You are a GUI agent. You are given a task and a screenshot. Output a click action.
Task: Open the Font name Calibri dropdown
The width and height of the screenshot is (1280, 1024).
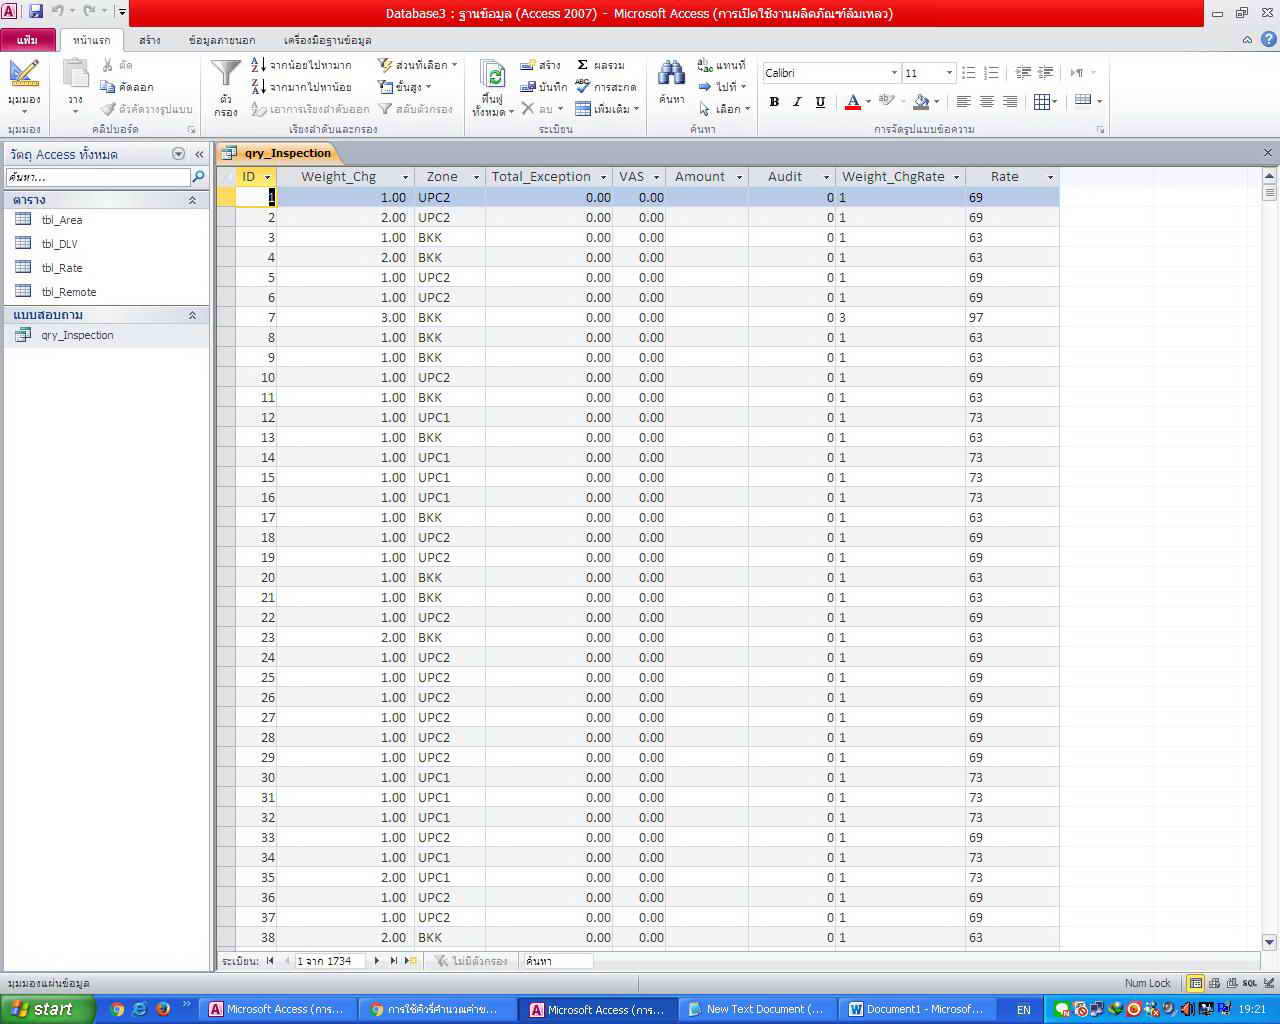[894, 73]
